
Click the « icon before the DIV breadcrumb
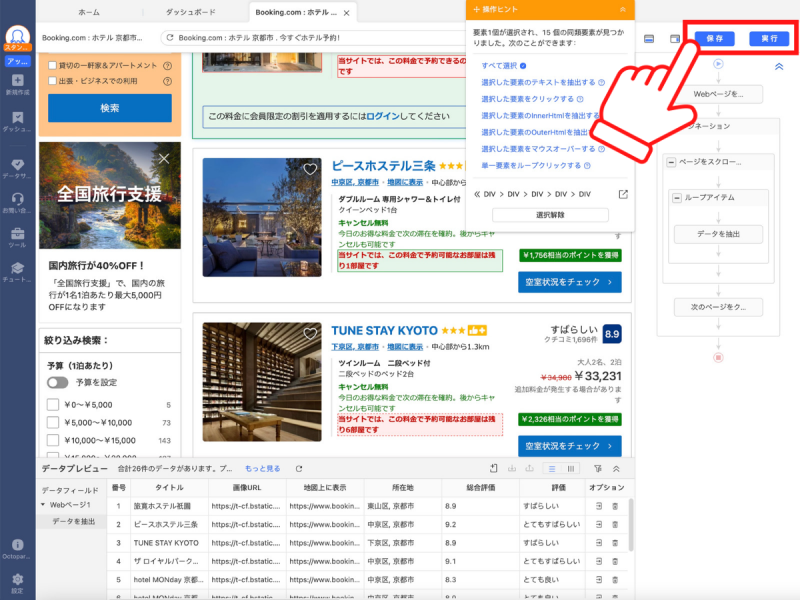(477, 194)
